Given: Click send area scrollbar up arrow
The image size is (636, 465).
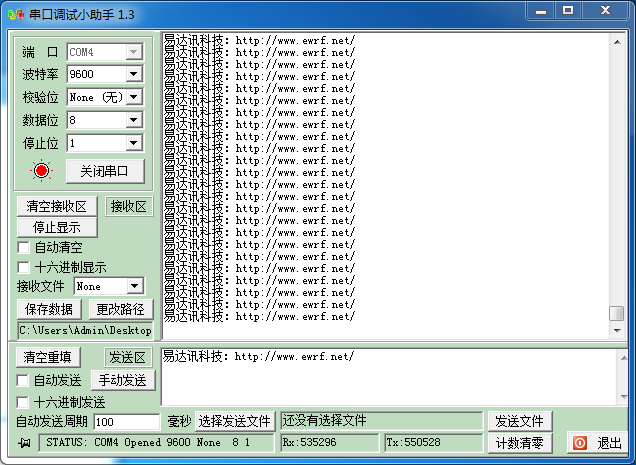Looking at the screenshot, I should click(x=623, y=358).
